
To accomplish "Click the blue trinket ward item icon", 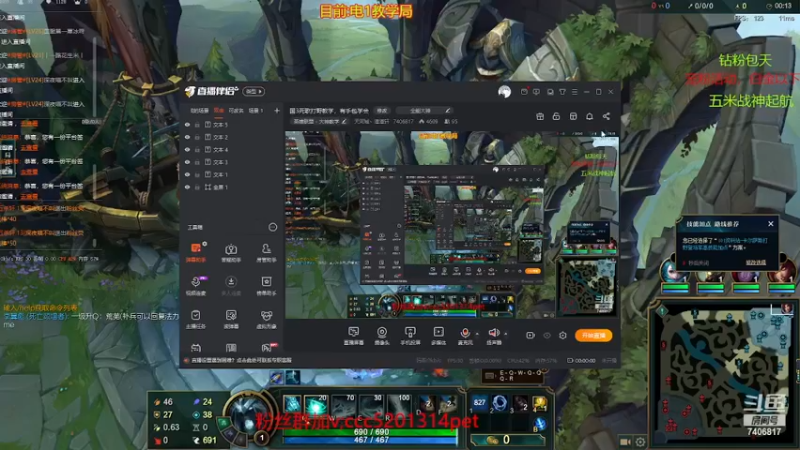I will [539, 423].
